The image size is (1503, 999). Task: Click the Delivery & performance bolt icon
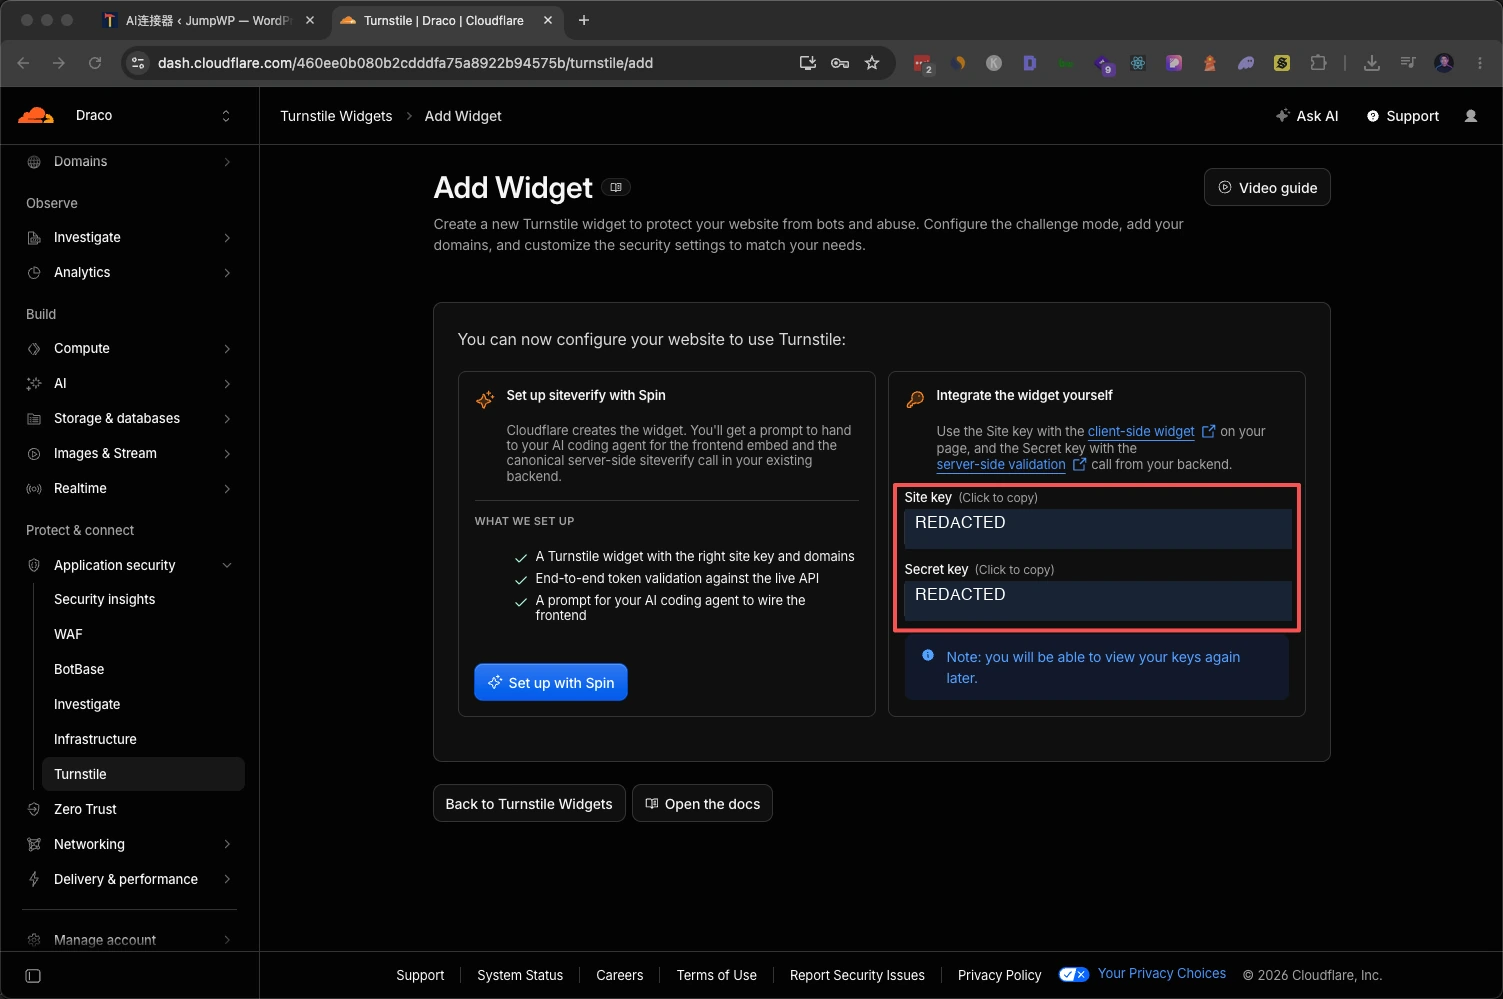pyautogui.click(x=34, y=880)
